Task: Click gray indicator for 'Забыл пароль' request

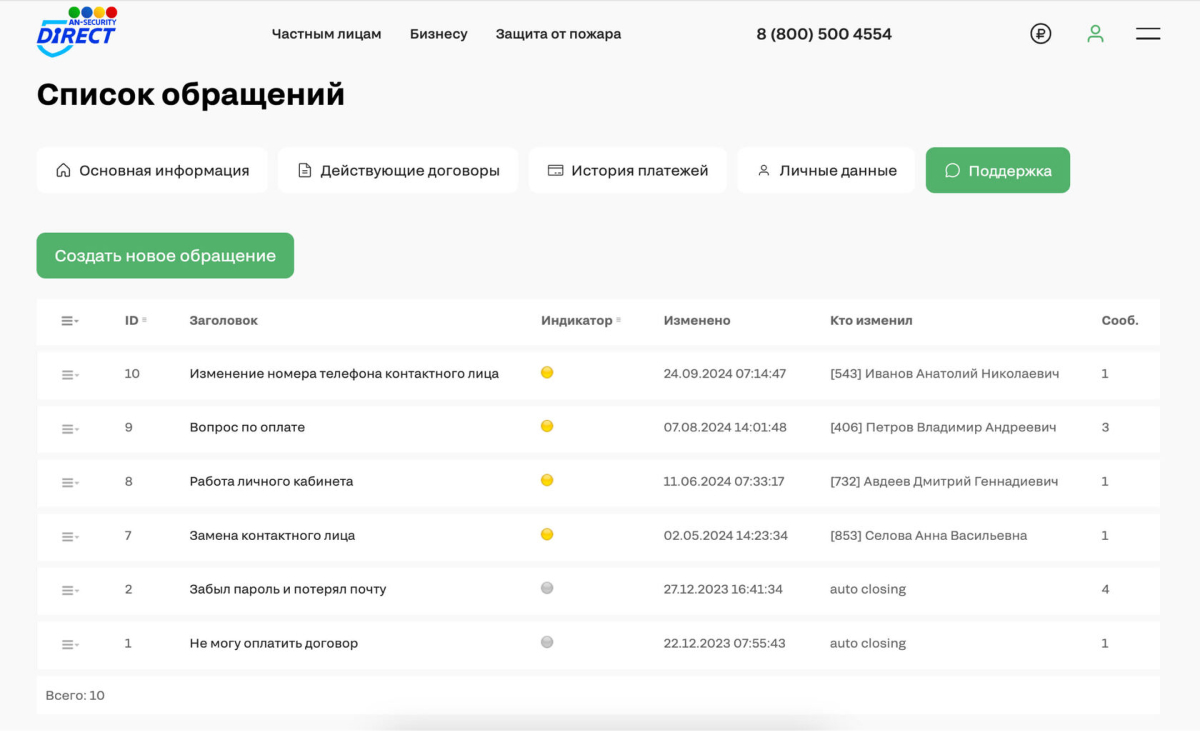Action: coord(547,589)
